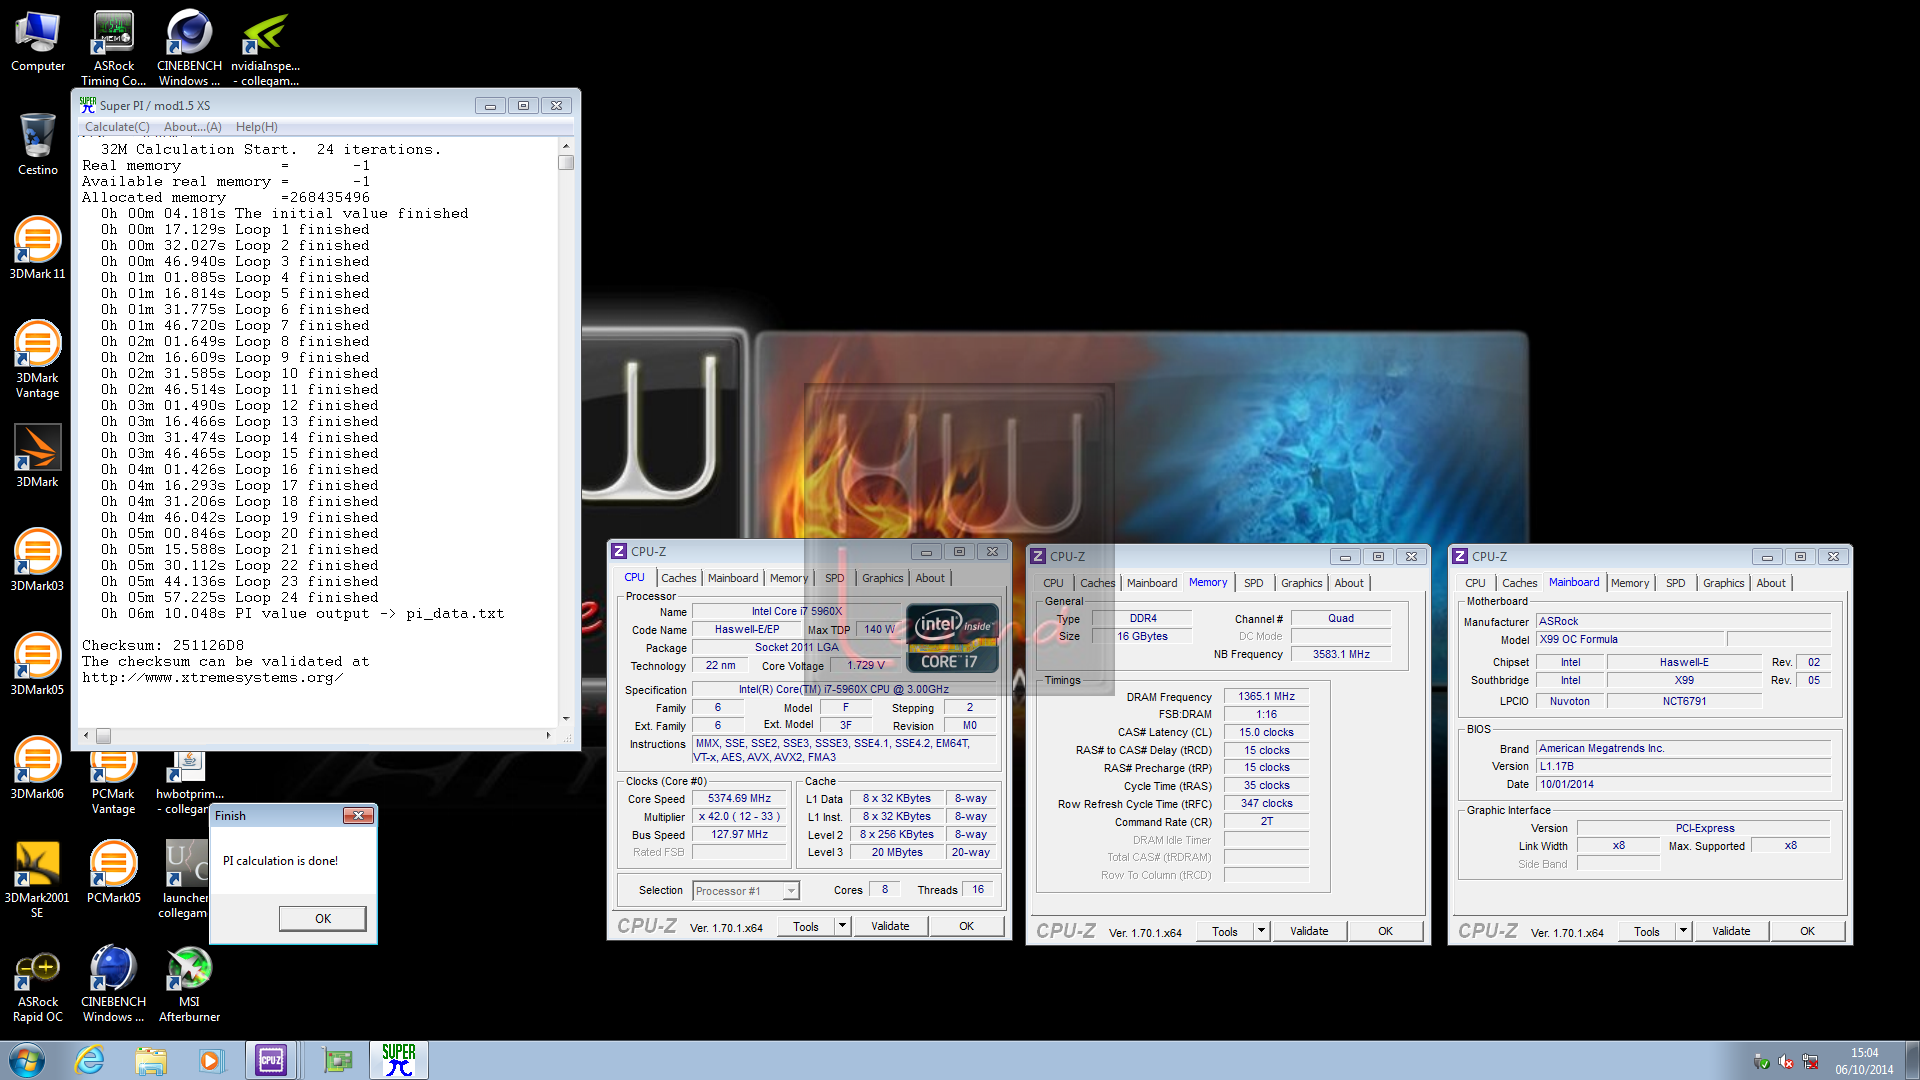Click the Core Speed value 5374.69 MHz
This screenshot has width=1920, height=1080.
point(739,798)
